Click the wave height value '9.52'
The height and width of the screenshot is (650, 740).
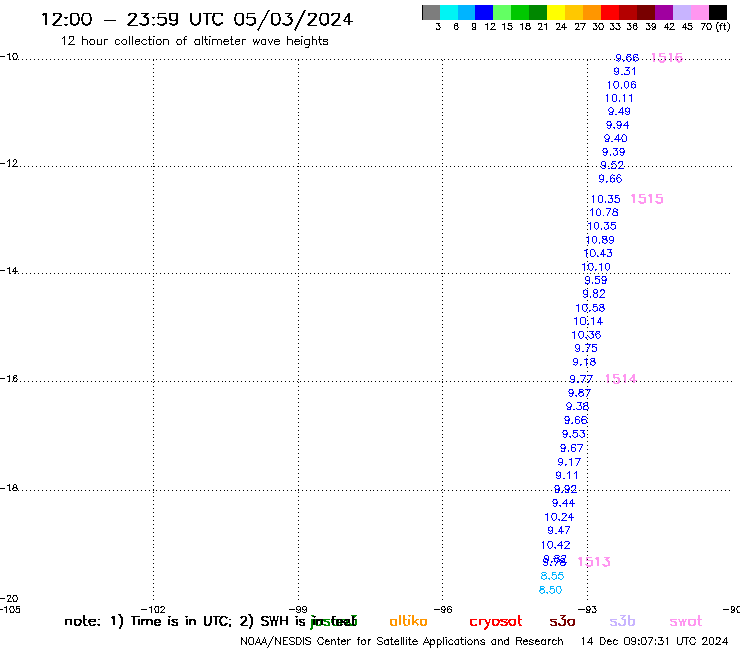612,165
